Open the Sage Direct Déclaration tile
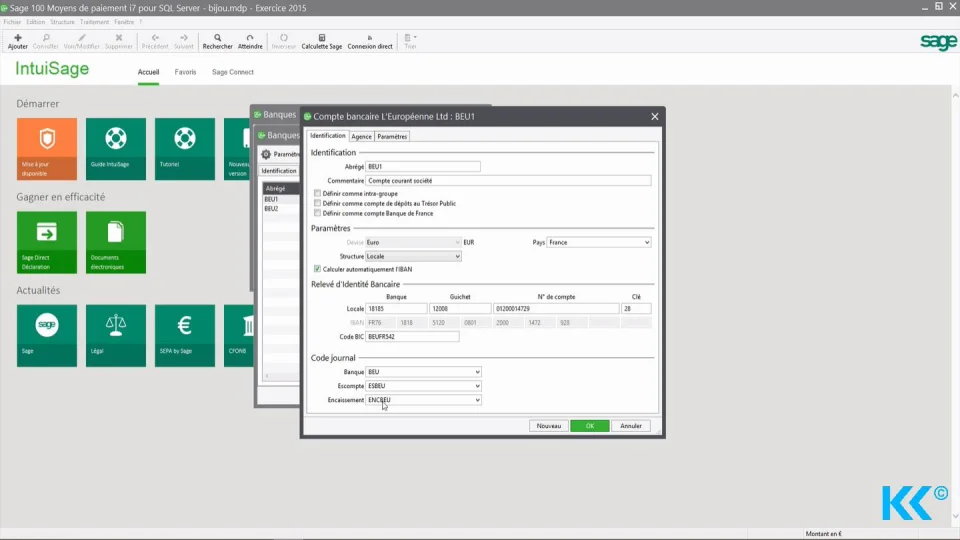 point(47,242)
